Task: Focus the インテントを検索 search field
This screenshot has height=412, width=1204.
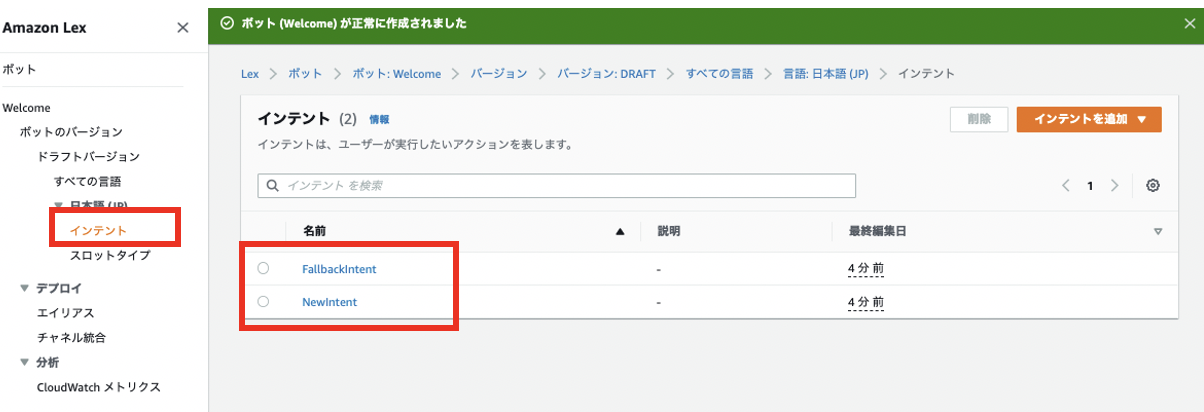Action: pyautogui.click(x=557, y=185)
